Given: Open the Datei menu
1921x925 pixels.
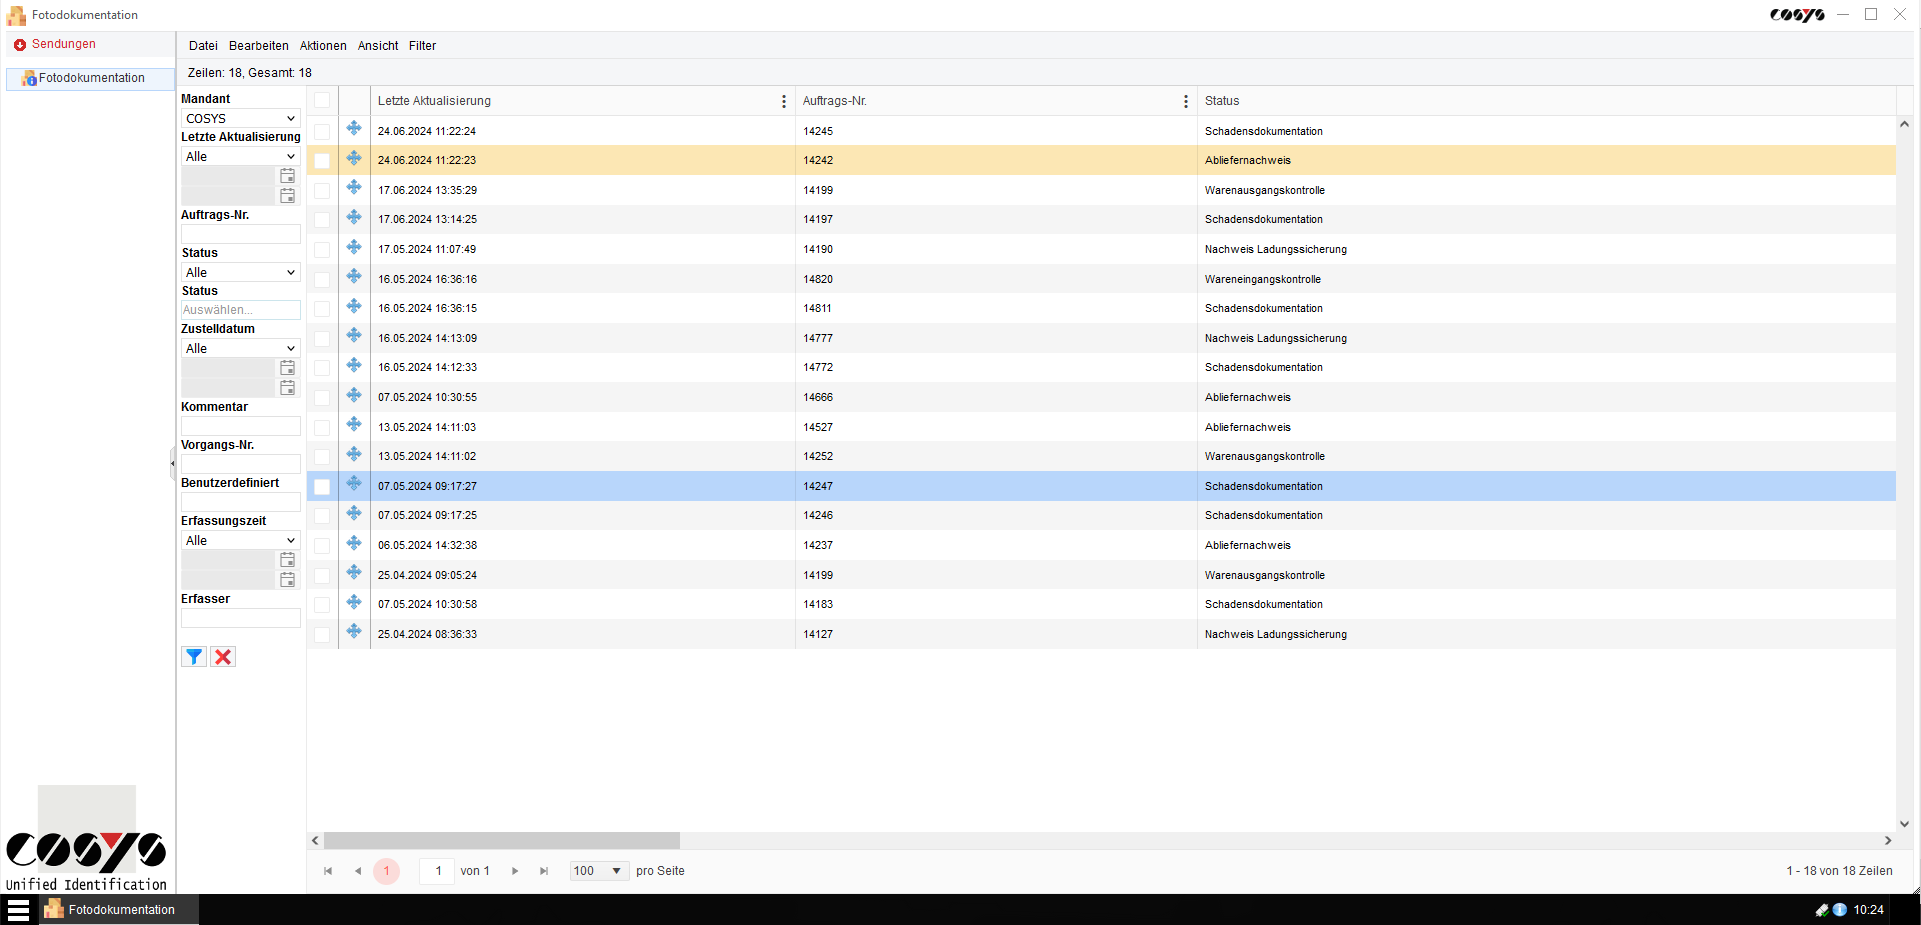Looking at the screenshot, I should click(203, 46).
